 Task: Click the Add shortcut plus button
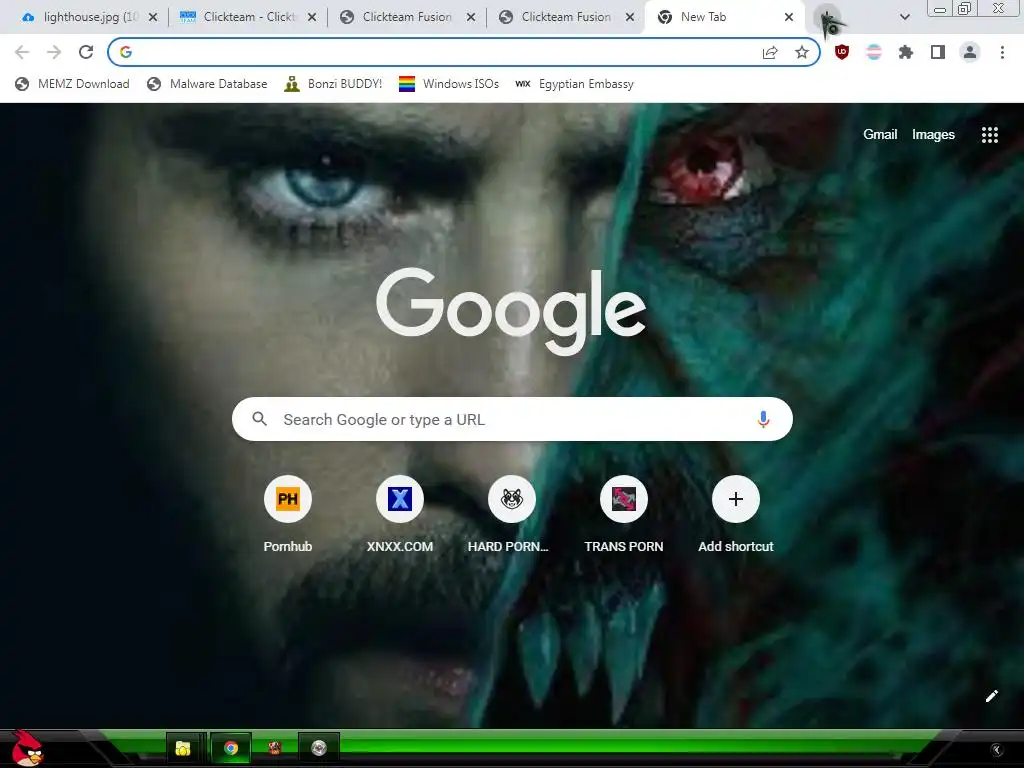(x=735, y=499)
